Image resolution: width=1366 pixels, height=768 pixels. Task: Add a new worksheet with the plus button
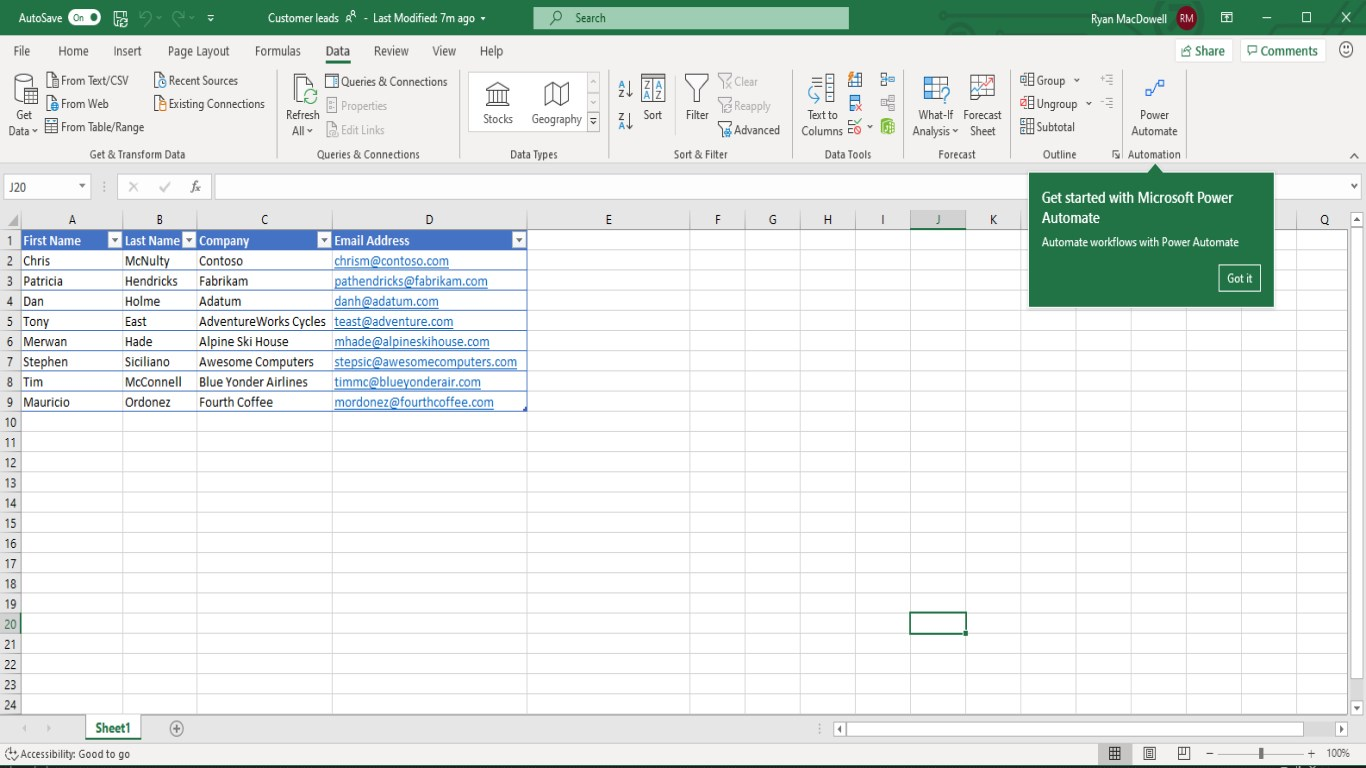[176, 728]
